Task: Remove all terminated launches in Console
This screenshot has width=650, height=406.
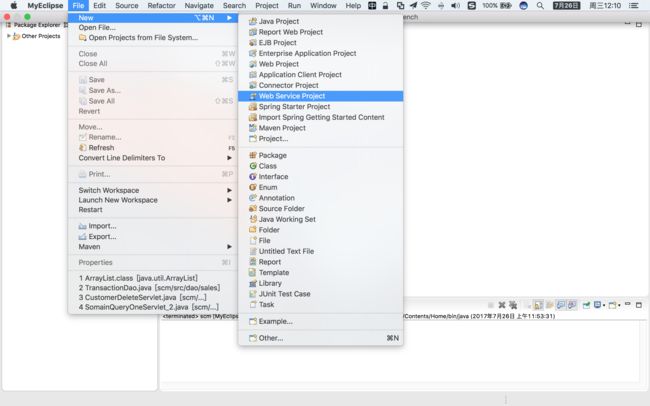Action: [513, 305]
